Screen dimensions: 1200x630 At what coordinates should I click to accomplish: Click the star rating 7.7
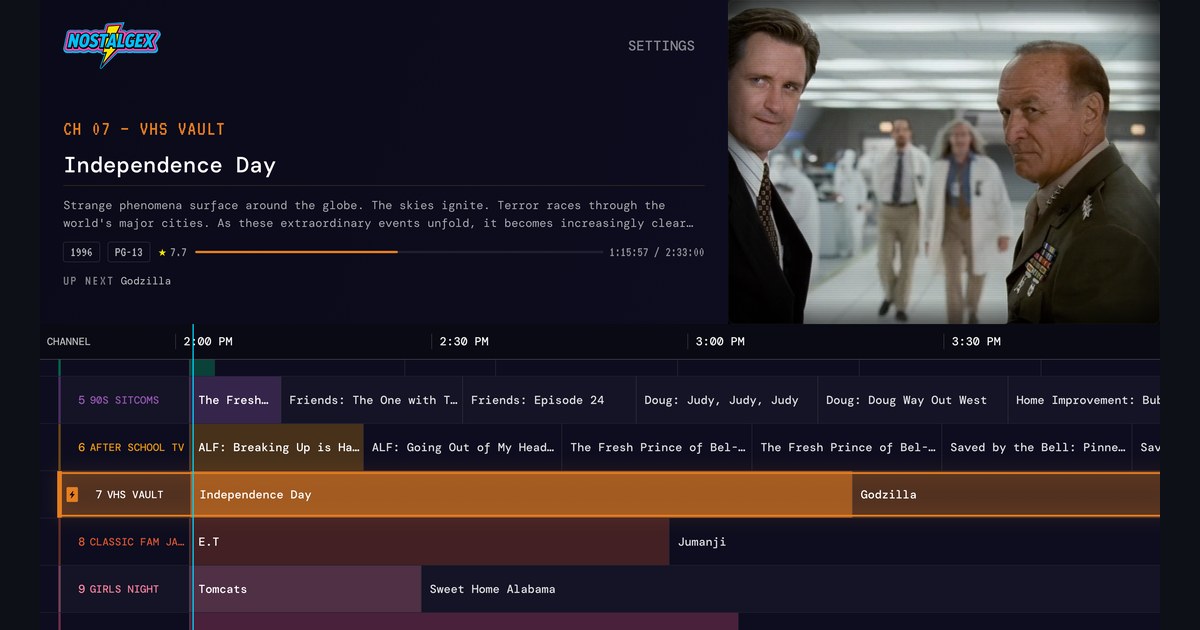tap(173, 253)
